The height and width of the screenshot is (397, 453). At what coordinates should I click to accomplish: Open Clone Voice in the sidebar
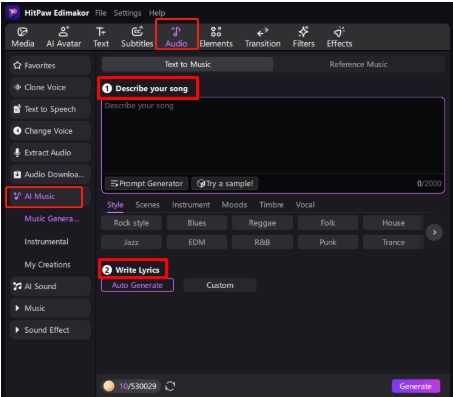pos(50,87)
